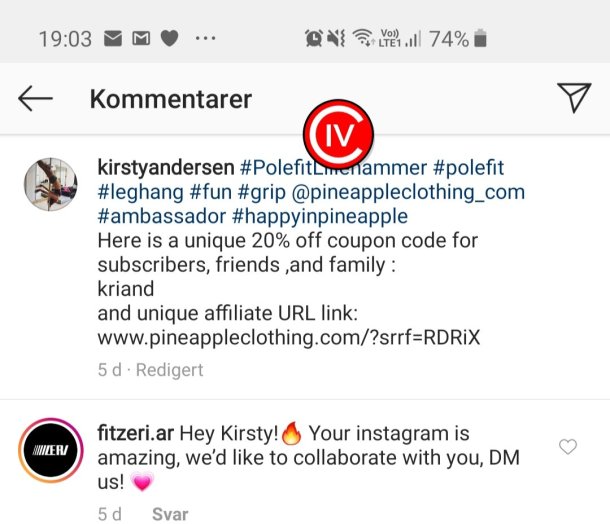Image resolution: width=610 pixels, height=524 pixels.
Task: Tap the #polefit hashtag
Action: [468, 168]
